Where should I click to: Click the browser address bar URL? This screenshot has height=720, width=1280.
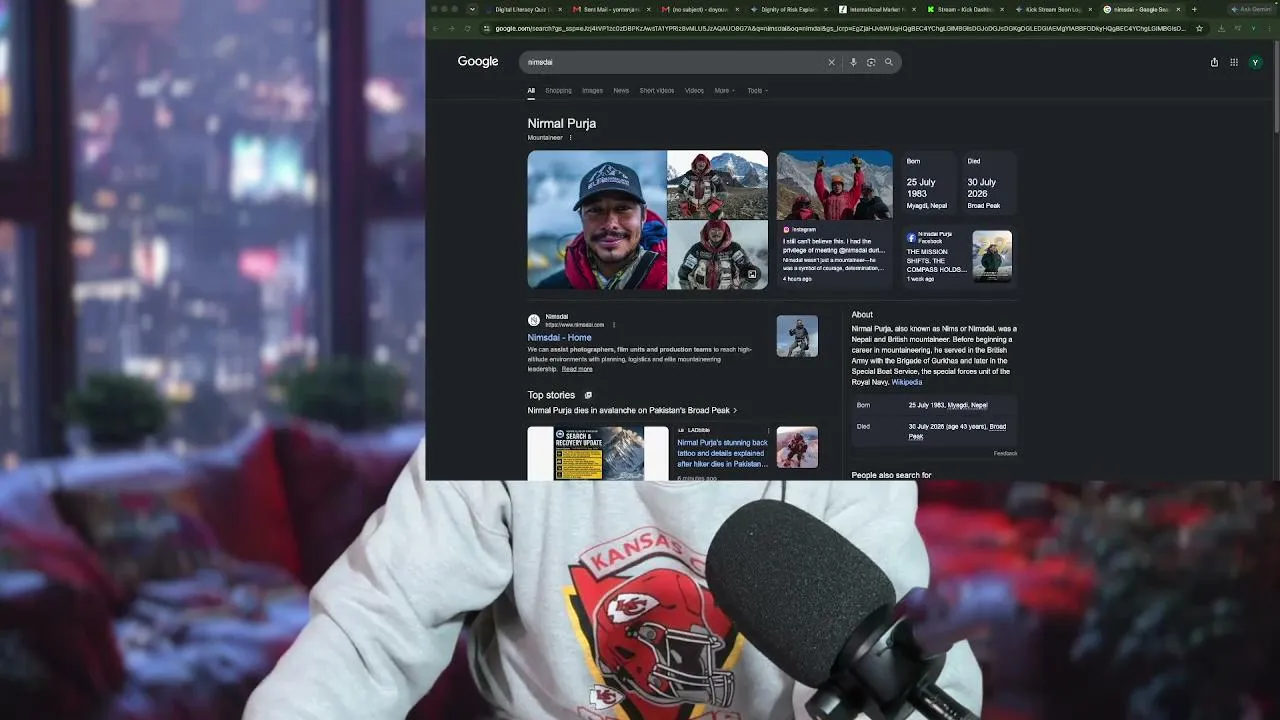coord(840,28)
